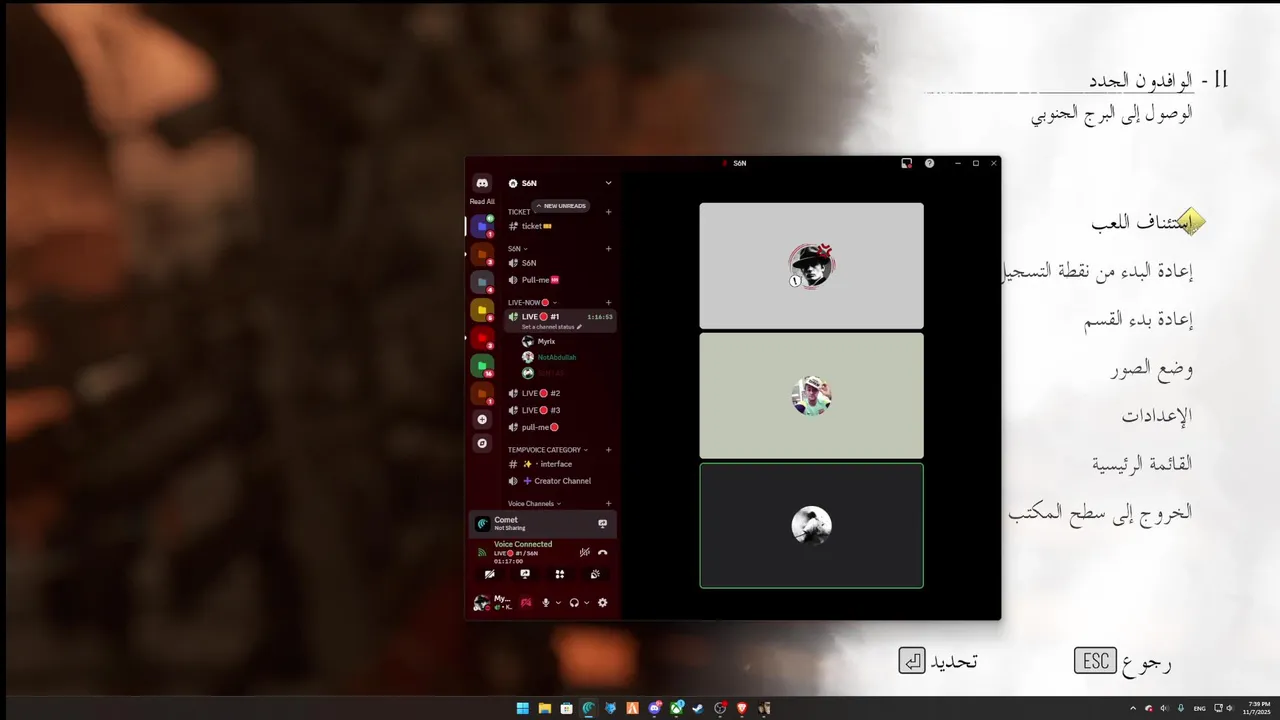The width and height of the screenshot is (1280, 720).
Task: Focus the green-outlined bottom video tile
Action: tap(811, 526)
